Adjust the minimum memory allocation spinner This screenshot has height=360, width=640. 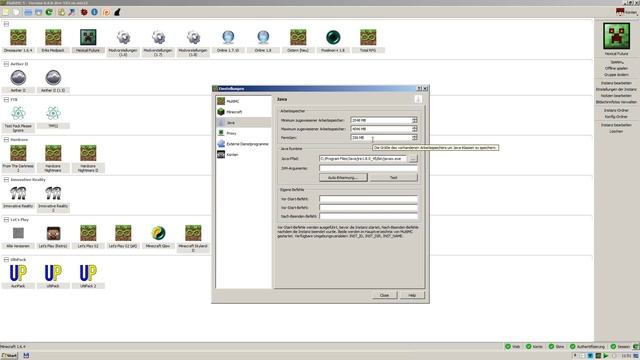coord(414,120)
